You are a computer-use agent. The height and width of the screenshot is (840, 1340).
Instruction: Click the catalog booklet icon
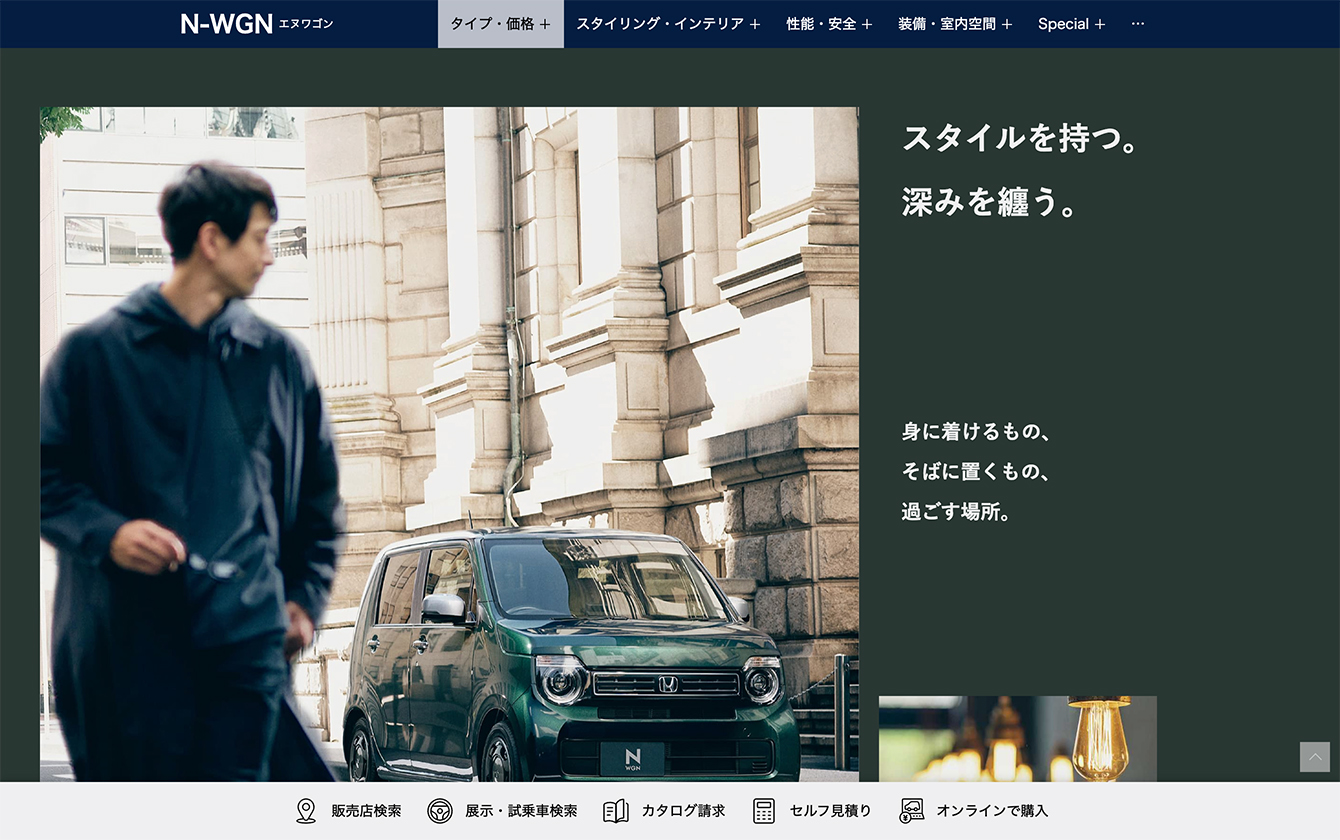tap(616, 811)
